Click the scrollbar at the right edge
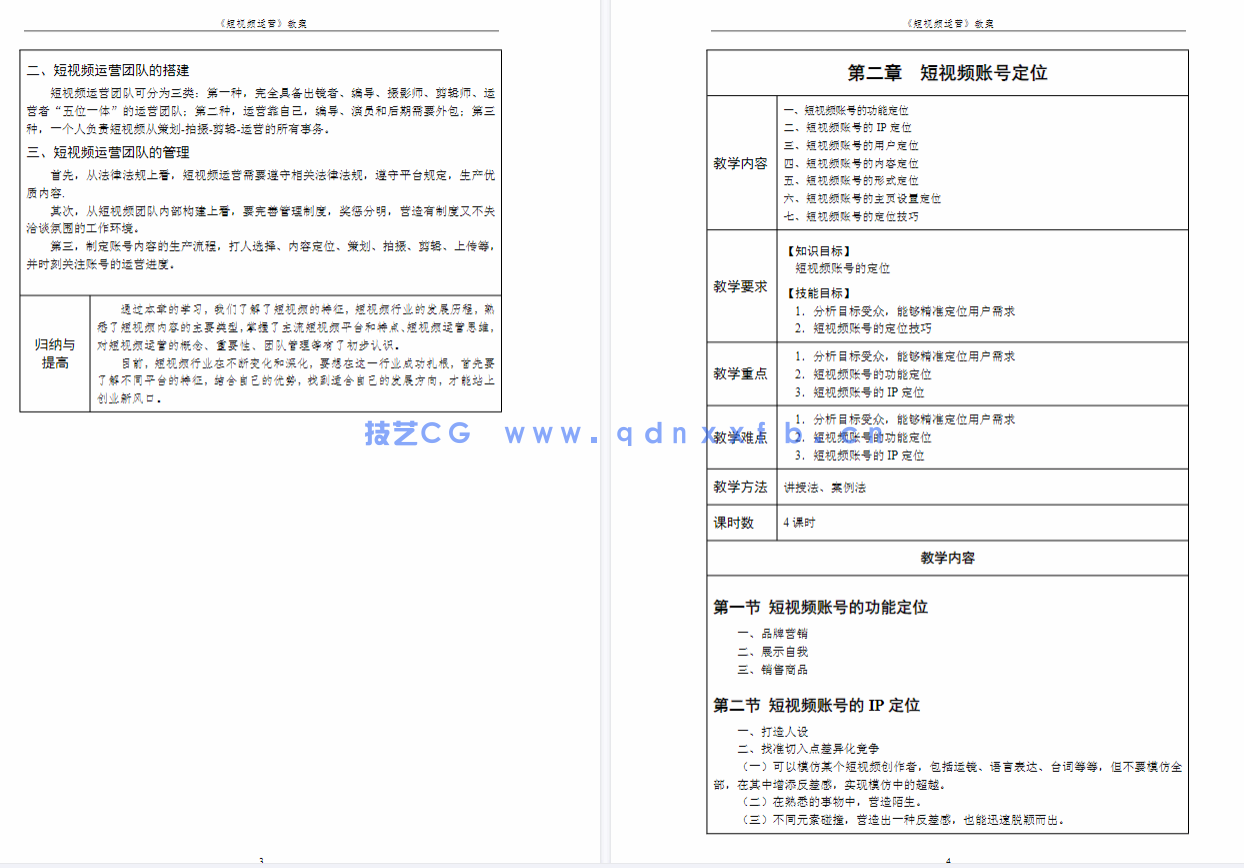The width and height of the screenshot is (1244, 868). pyautogui.click(x=1240, y=434)
